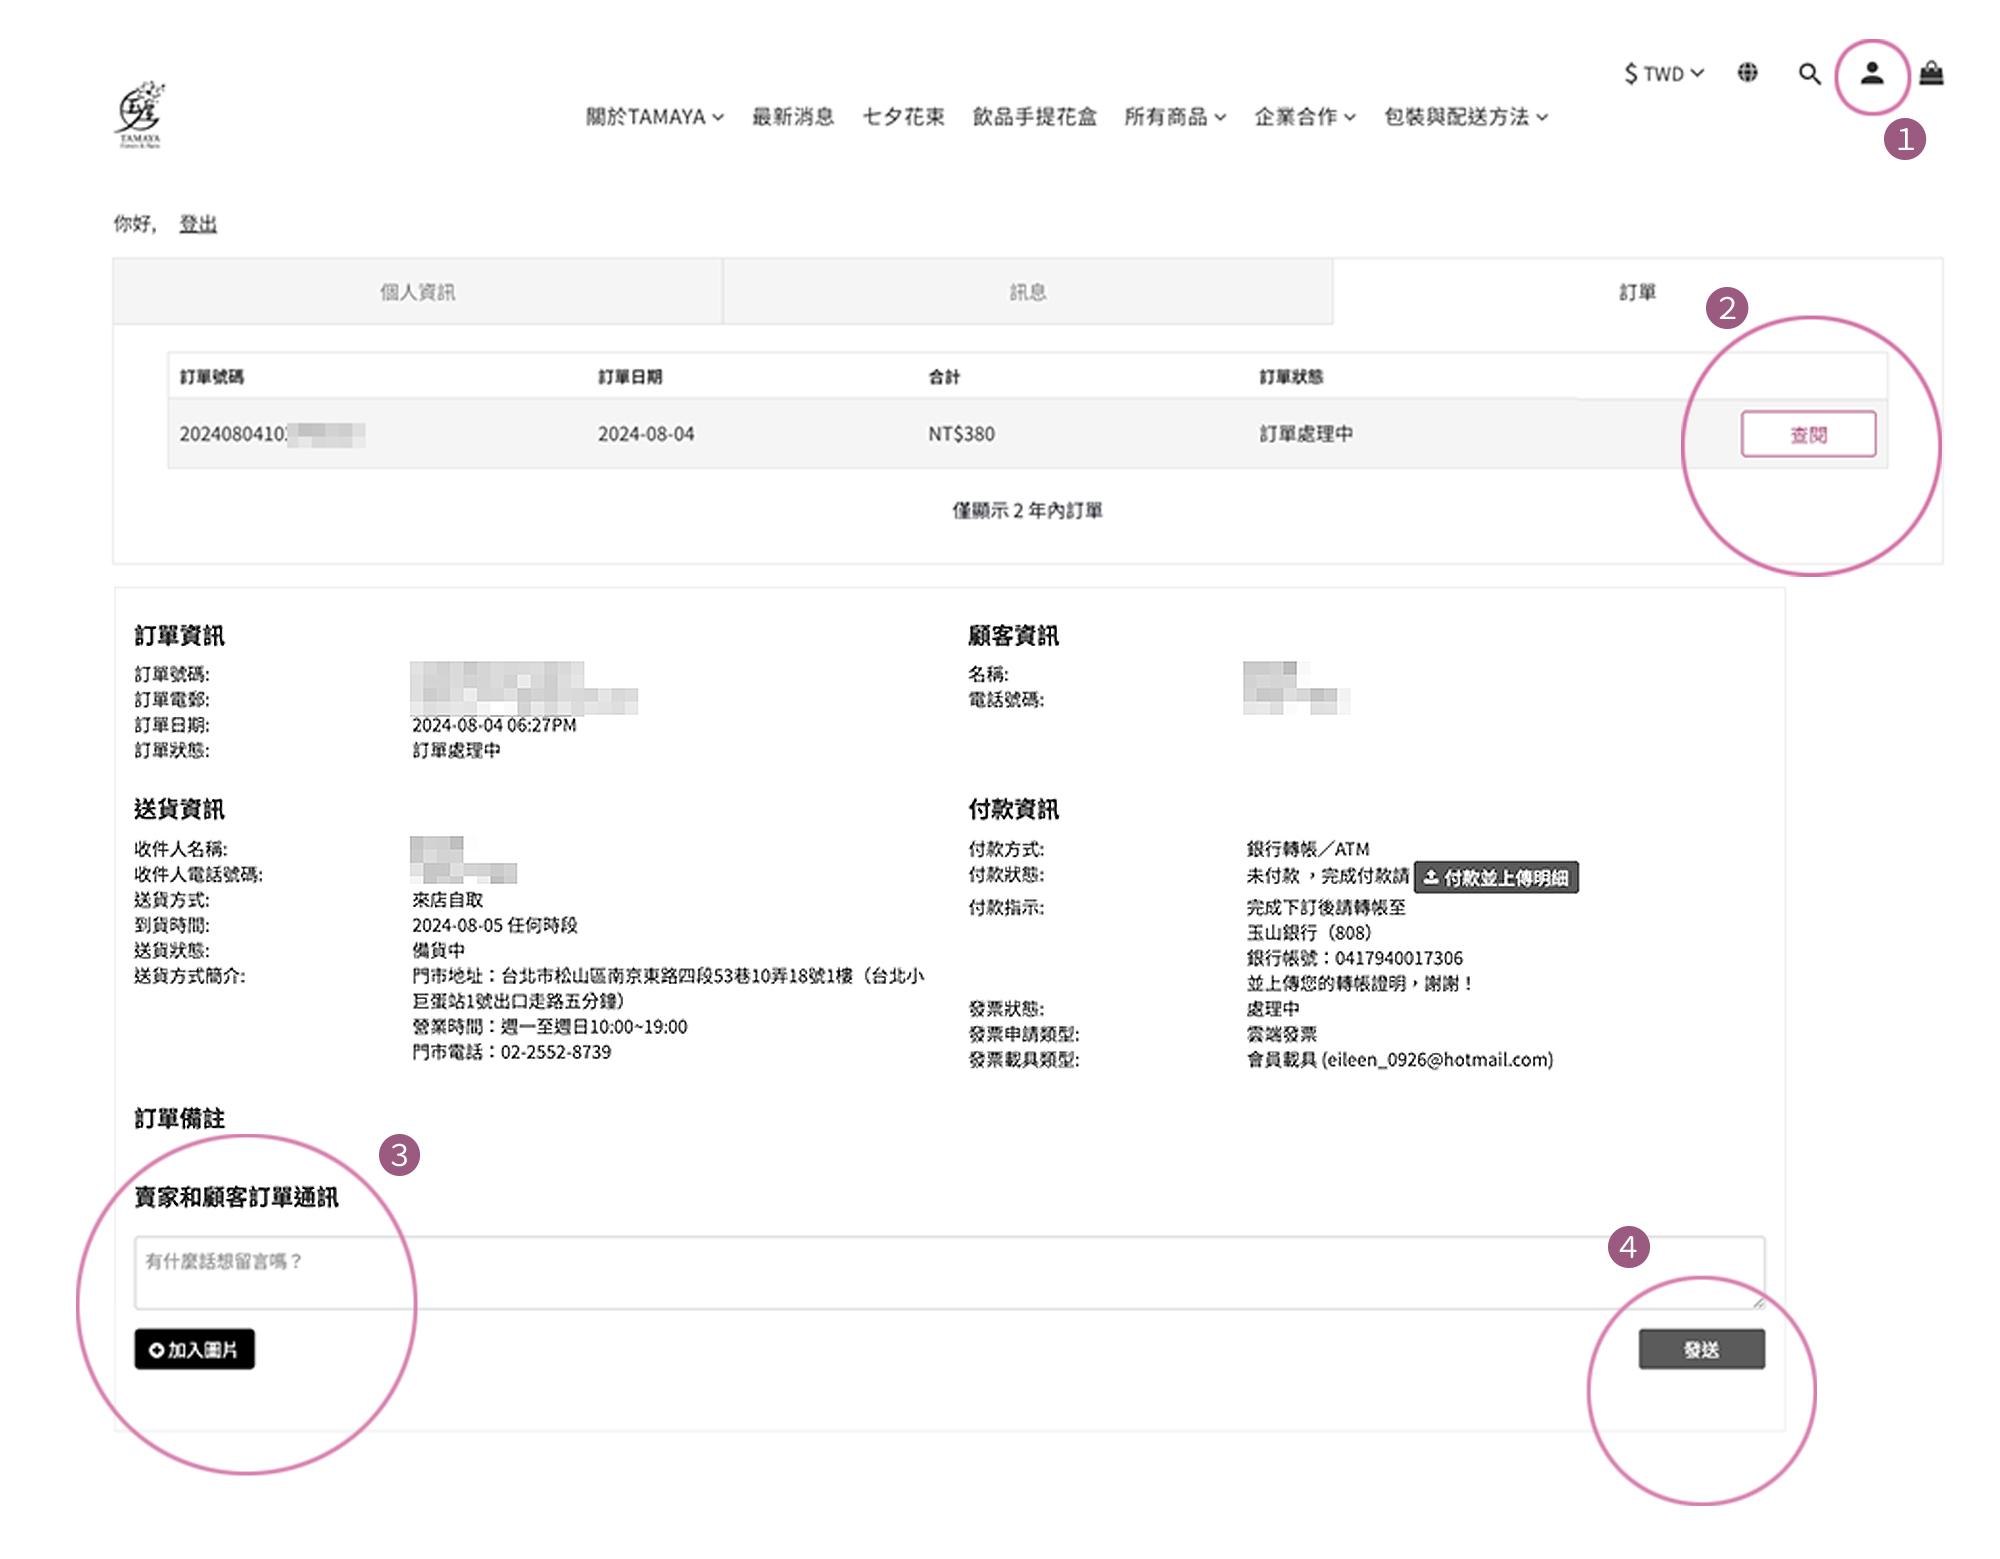Click the search magnifier icon
Screen dimensions: 2000x1559
[1808, 74]
